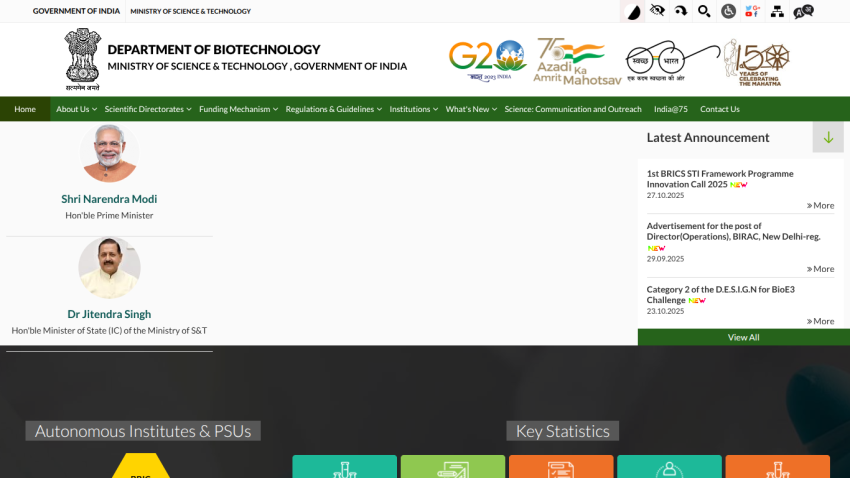Click the Dr Jitendra Singh name link
This screenshot has width=850, height=478.
pos(109,314)
